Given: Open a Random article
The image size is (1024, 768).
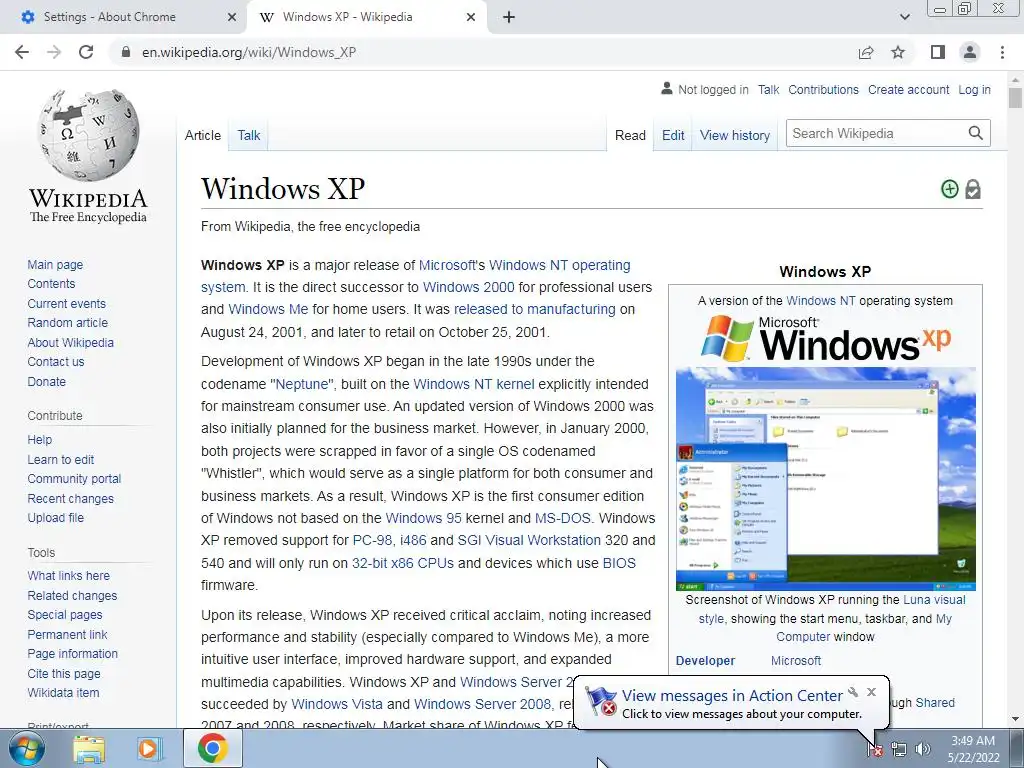Looking at the screenshot, I should click(x=67, y=323).
